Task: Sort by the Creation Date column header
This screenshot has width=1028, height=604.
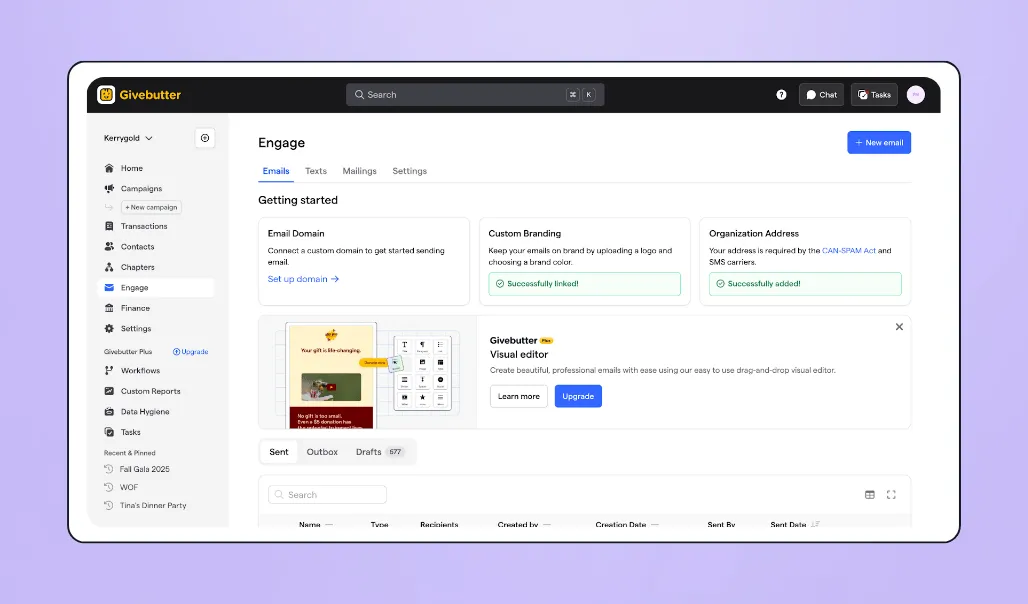Action: (x=627, y=525)
